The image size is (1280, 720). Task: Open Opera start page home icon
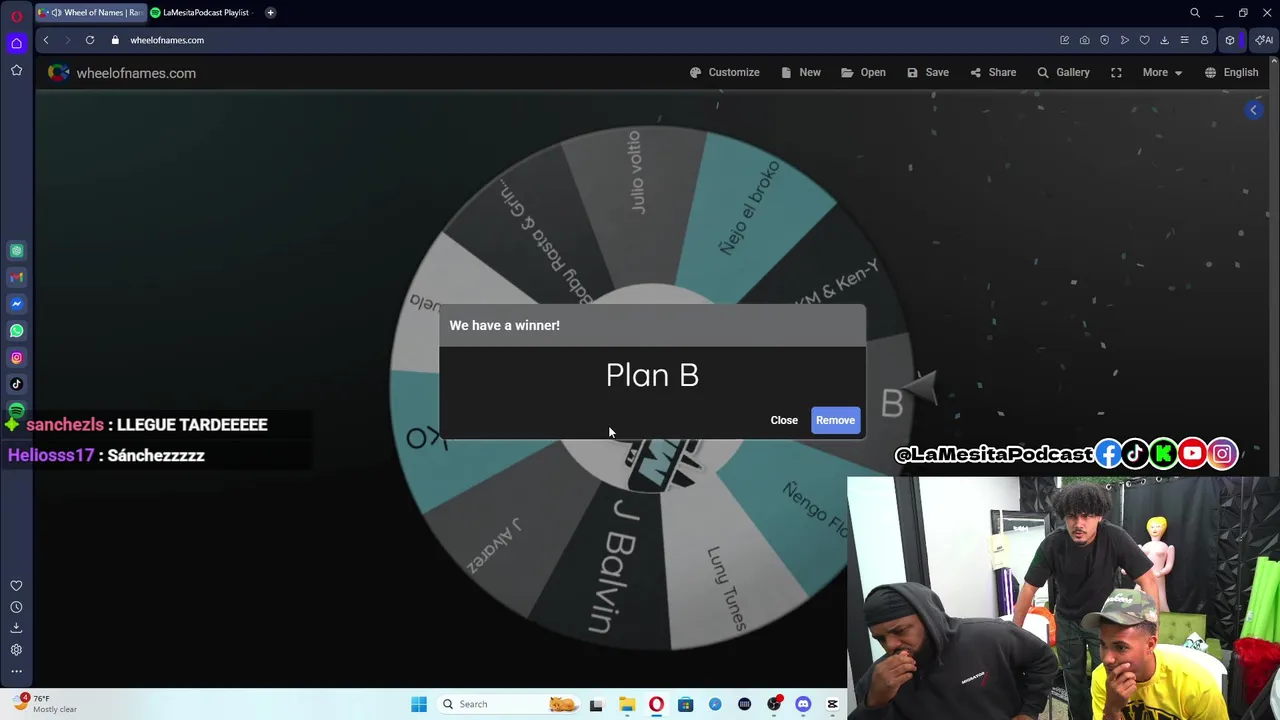(x=16, y=43)
